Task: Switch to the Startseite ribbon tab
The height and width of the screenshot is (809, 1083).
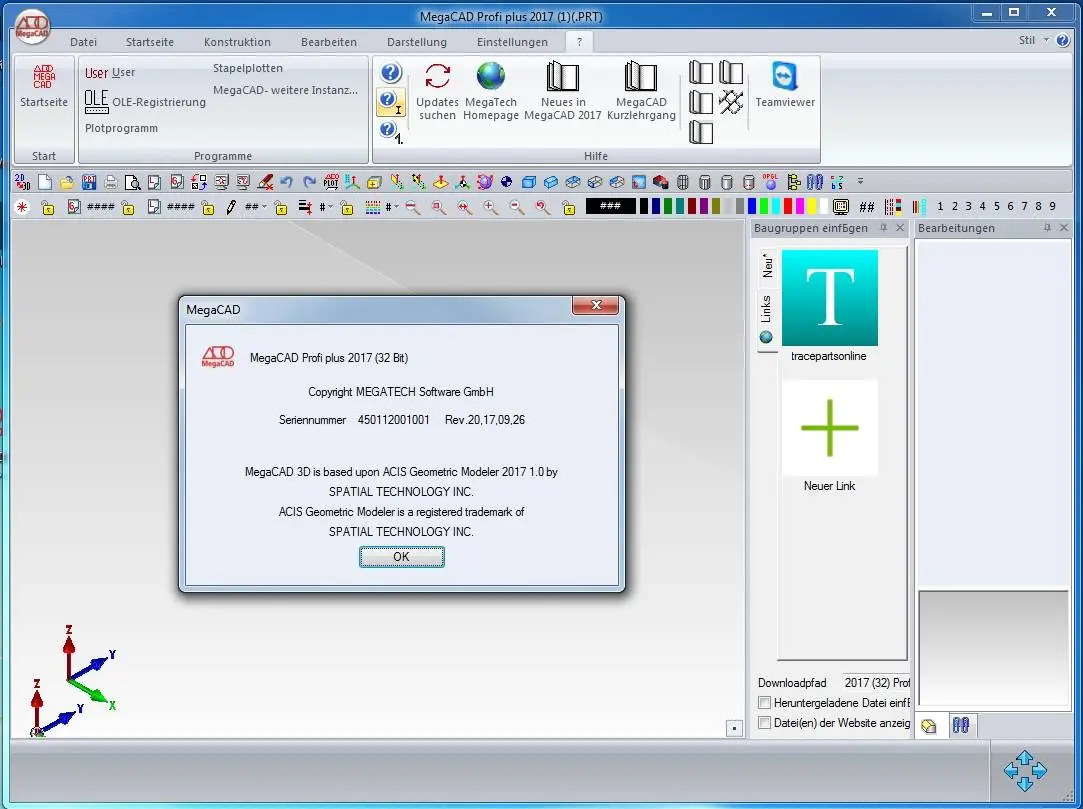Action: (150, 42)
